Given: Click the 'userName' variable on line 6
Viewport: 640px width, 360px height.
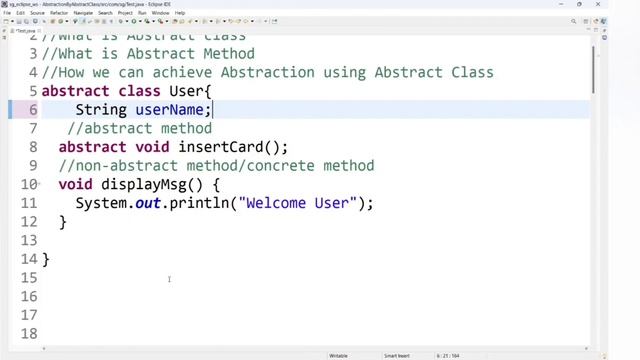Looking at the screenshot, I should click(169, 110).
